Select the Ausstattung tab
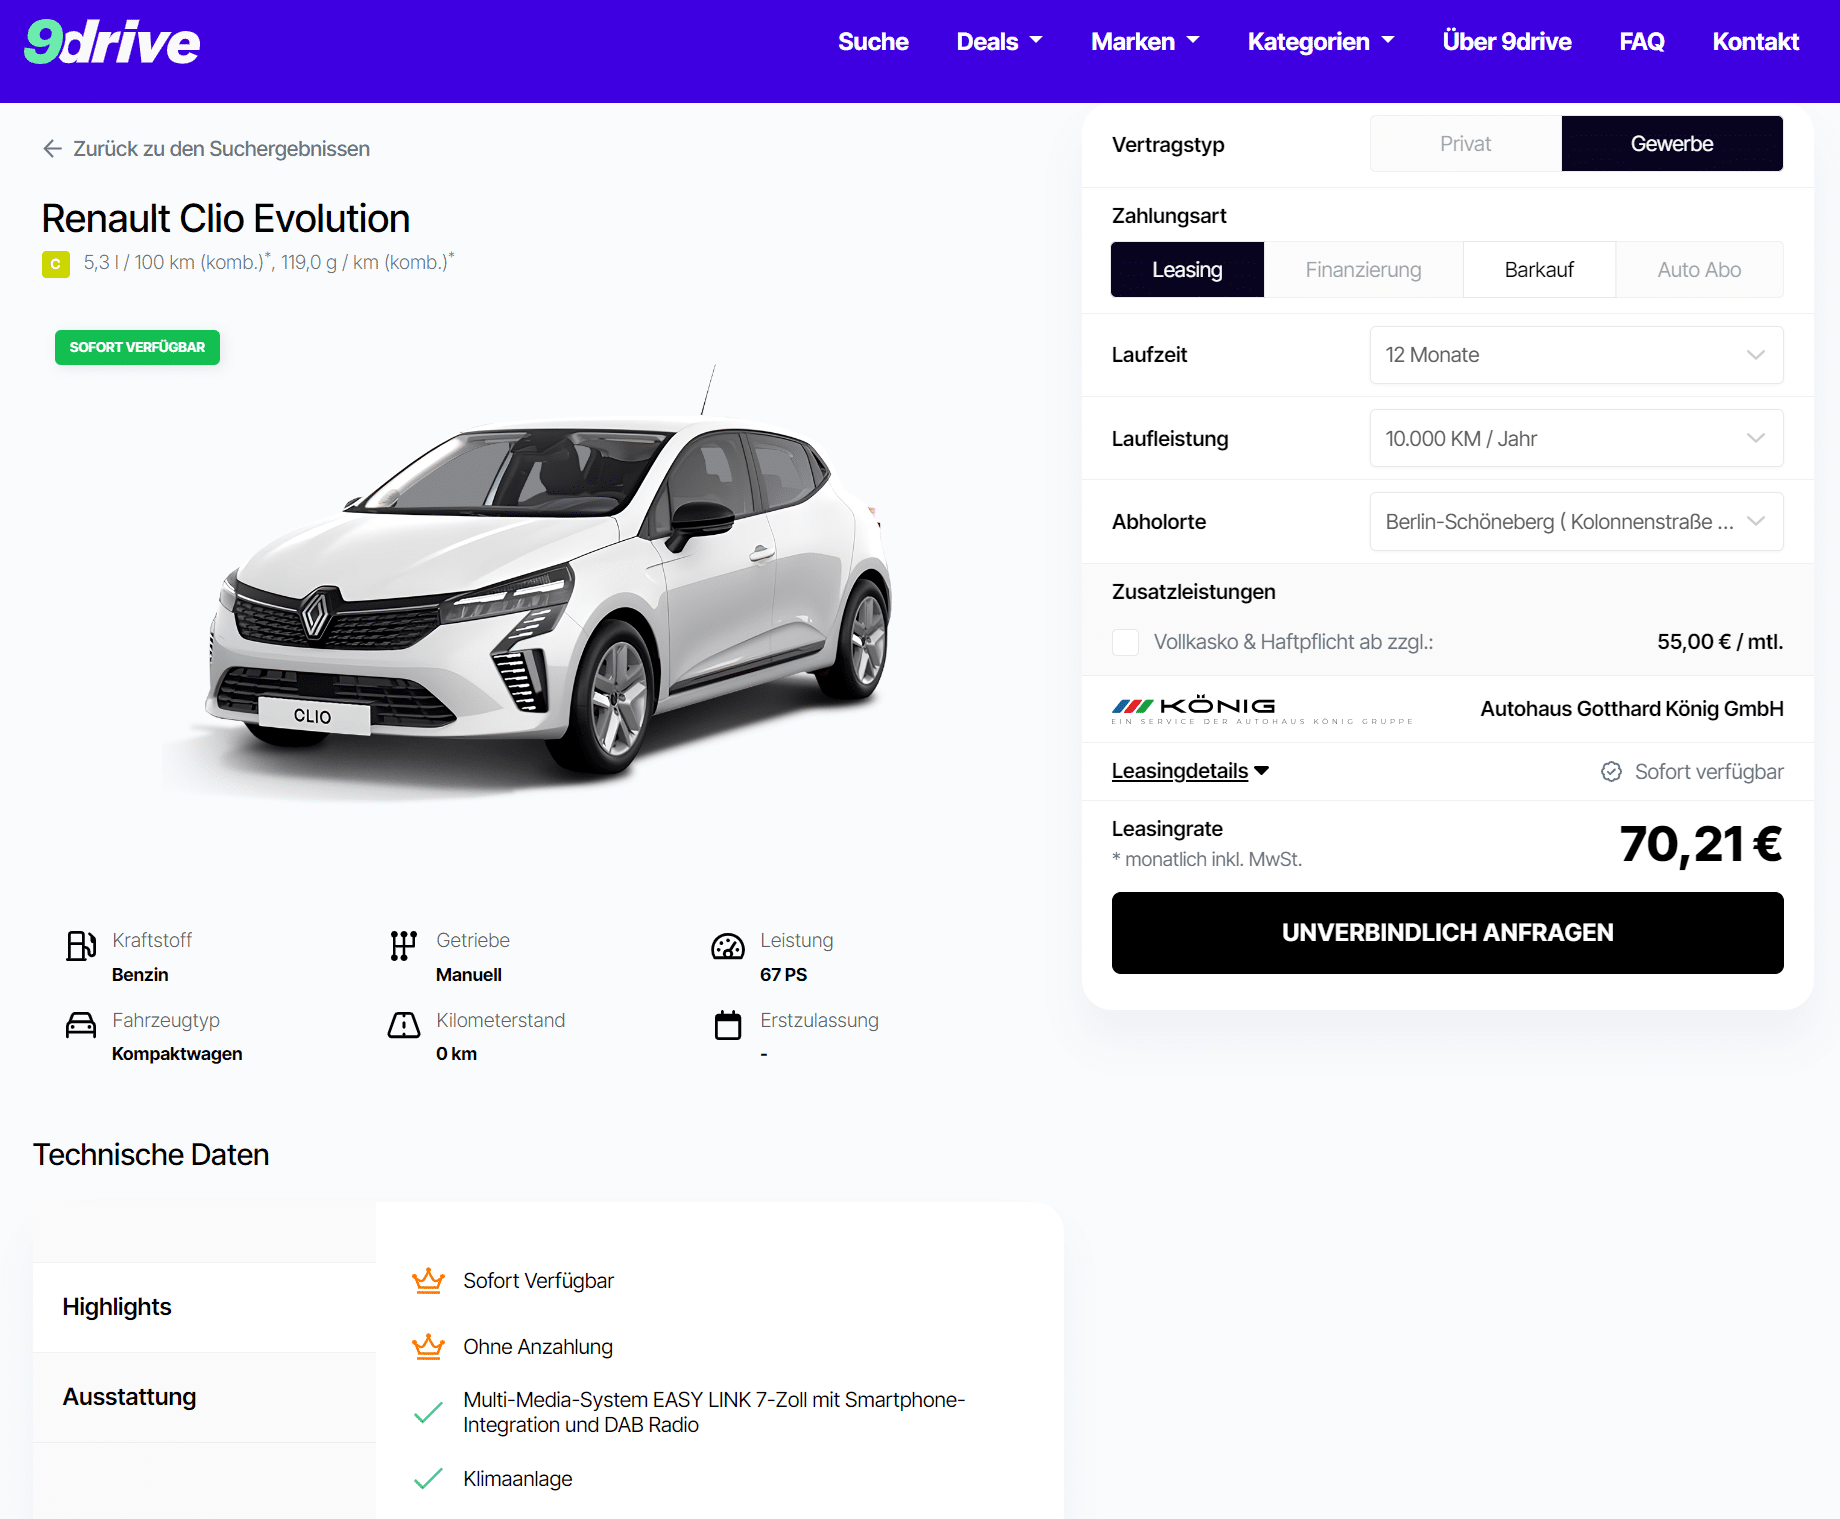 pos(204,1397)
